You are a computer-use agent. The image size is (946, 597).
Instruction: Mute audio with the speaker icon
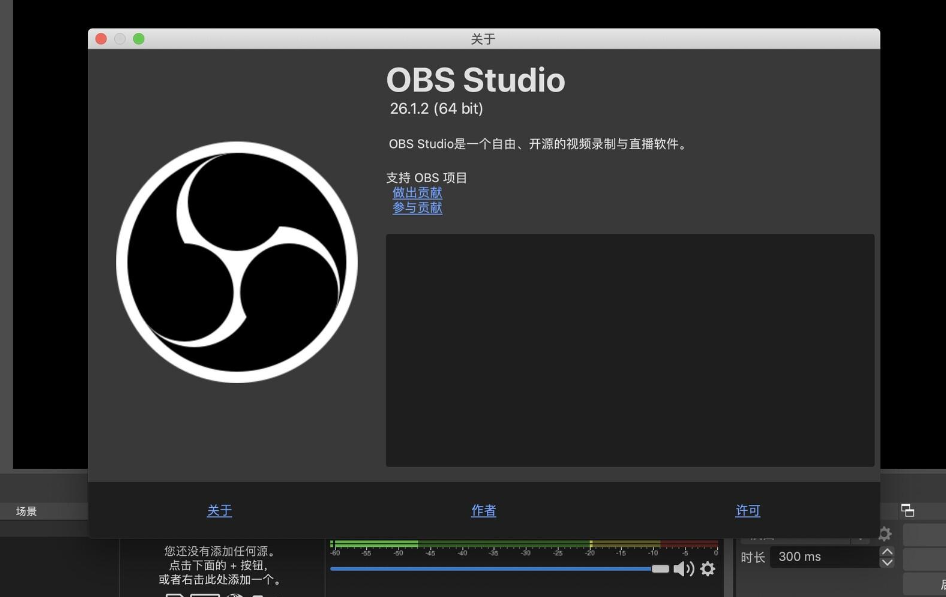point(684,569)
